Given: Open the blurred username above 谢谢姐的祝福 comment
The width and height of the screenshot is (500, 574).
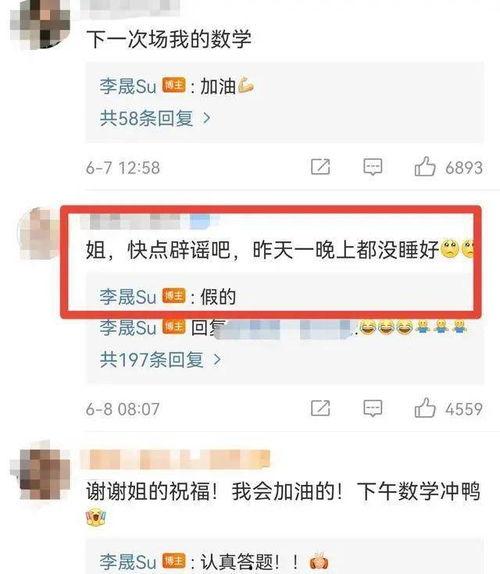Looking at the screenshot, I should 175,459.
